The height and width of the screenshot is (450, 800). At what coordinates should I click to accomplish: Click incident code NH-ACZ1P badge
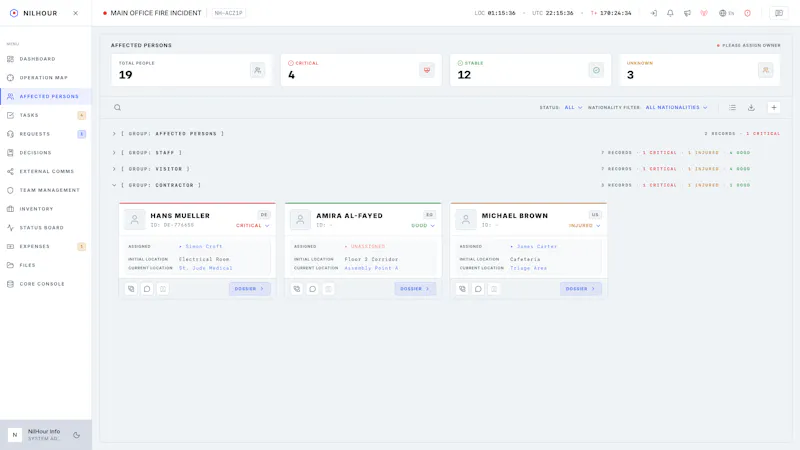coord(229,13)
